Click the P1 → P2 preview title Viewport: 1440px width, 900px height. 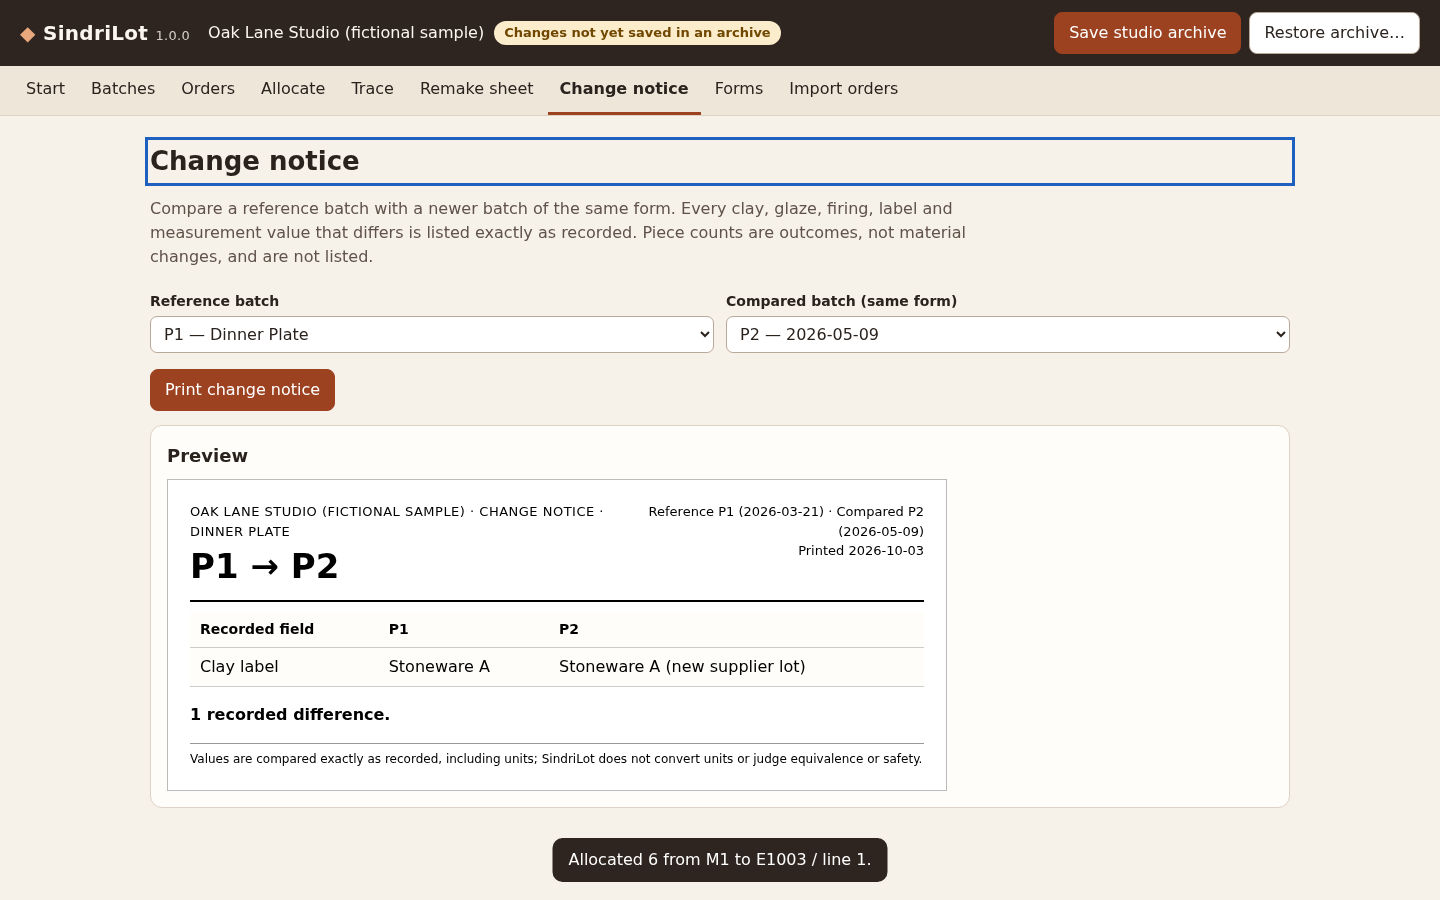coord(264,566)
